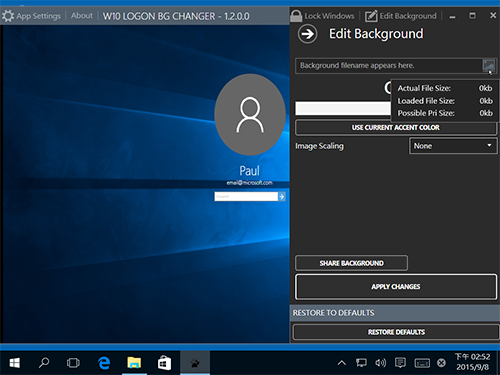This screenshot has height=375, width=500.
Task: Open the Windows Start menu
Action: (14, 363)
